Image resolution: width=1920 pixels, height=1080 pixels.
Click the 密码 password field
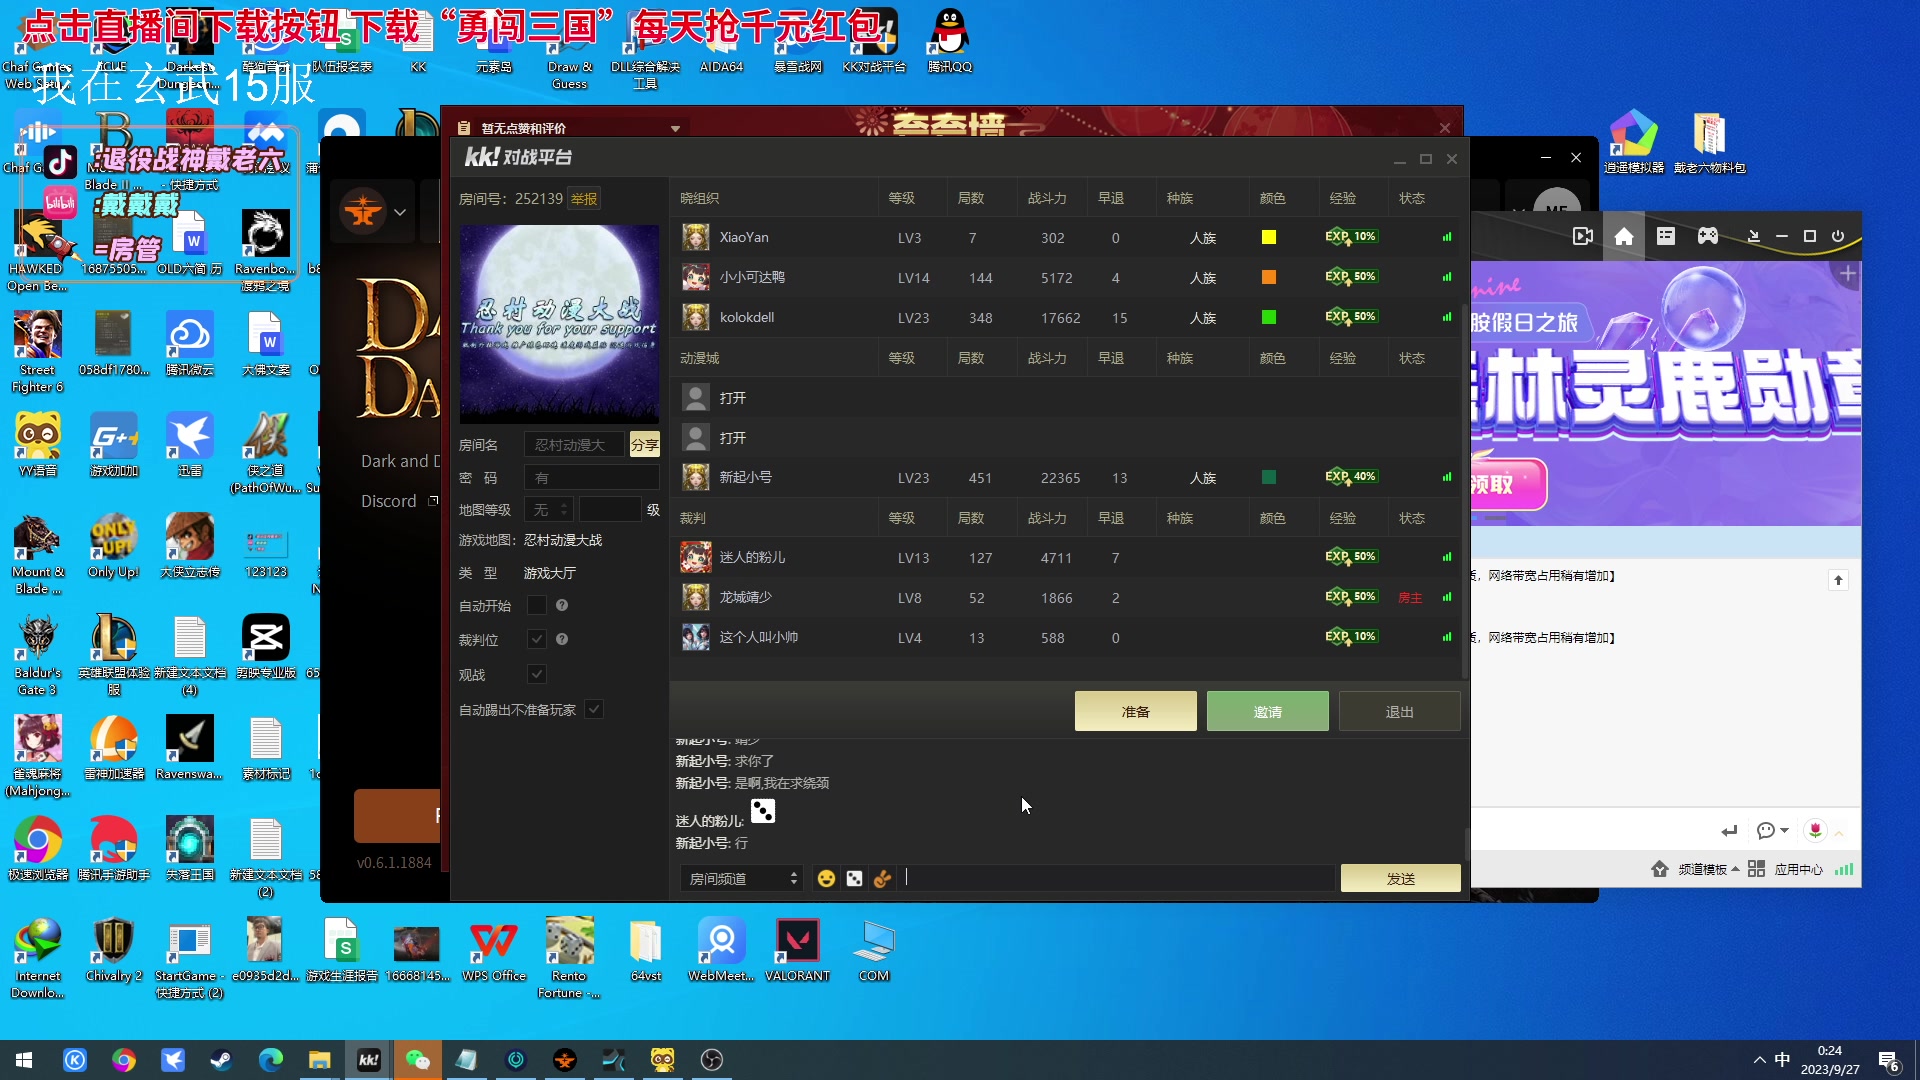(x=592, y=477)
